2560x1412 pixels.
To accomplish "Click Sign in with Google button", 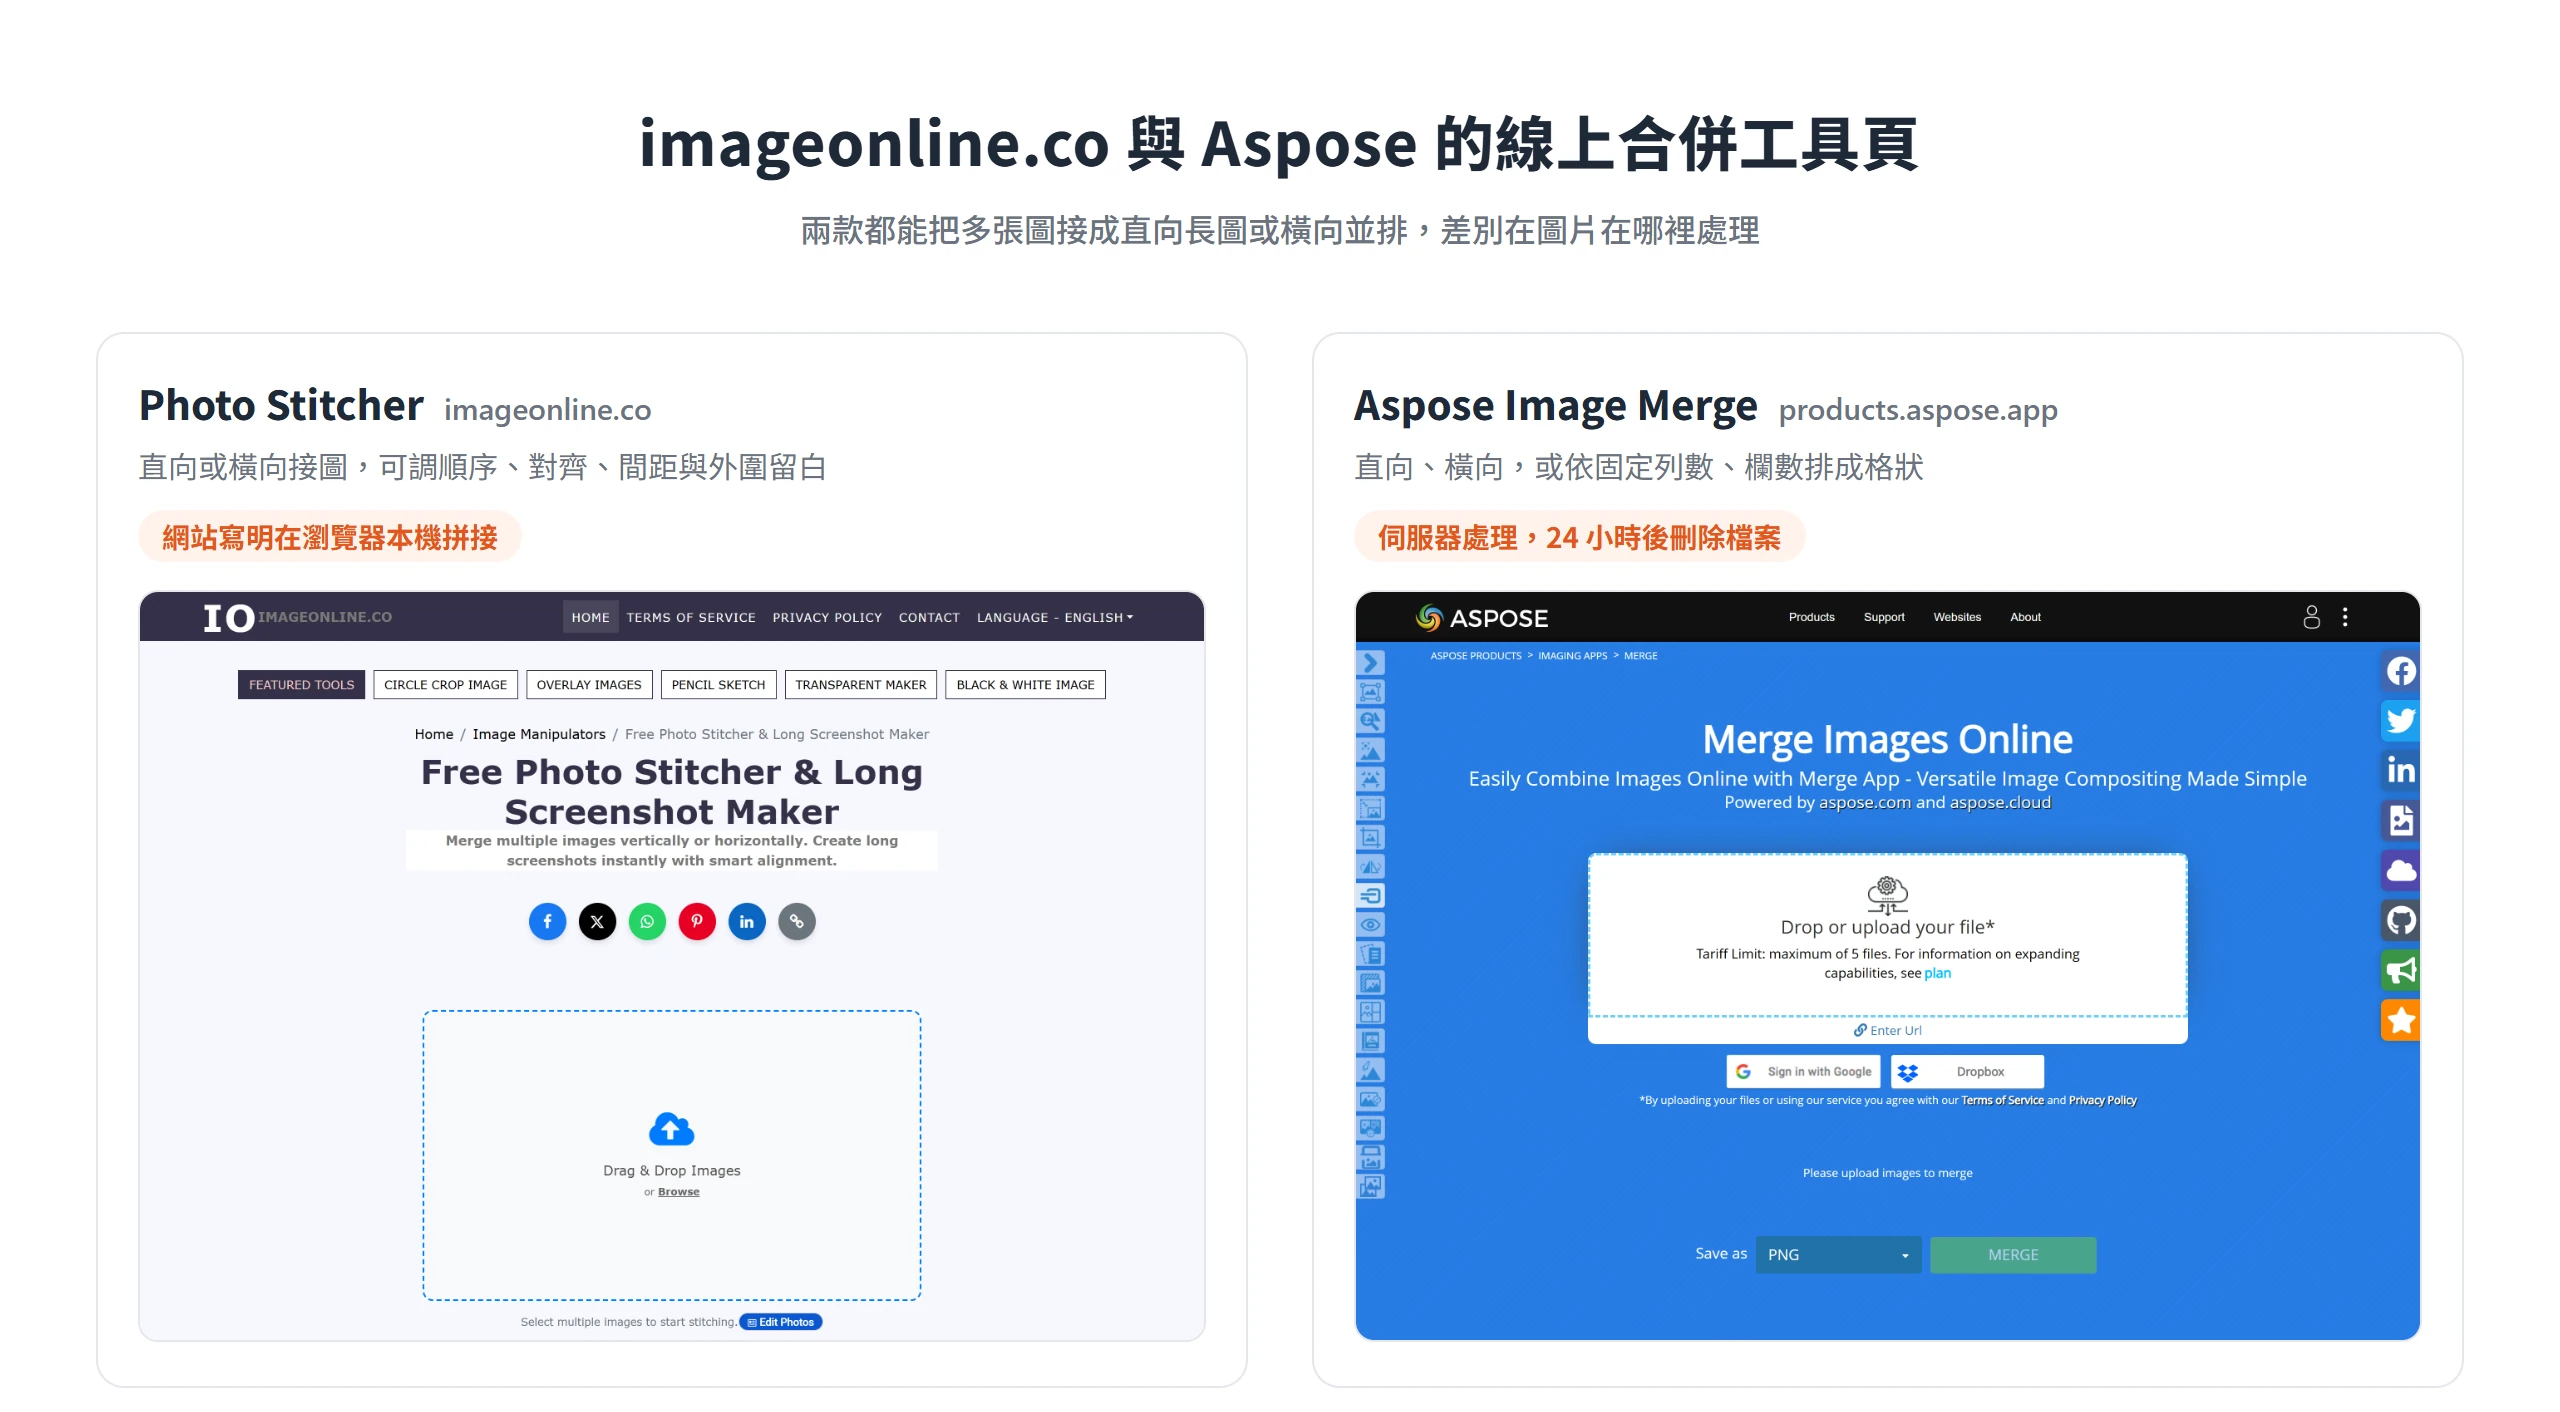I will pos(1803,1072).
